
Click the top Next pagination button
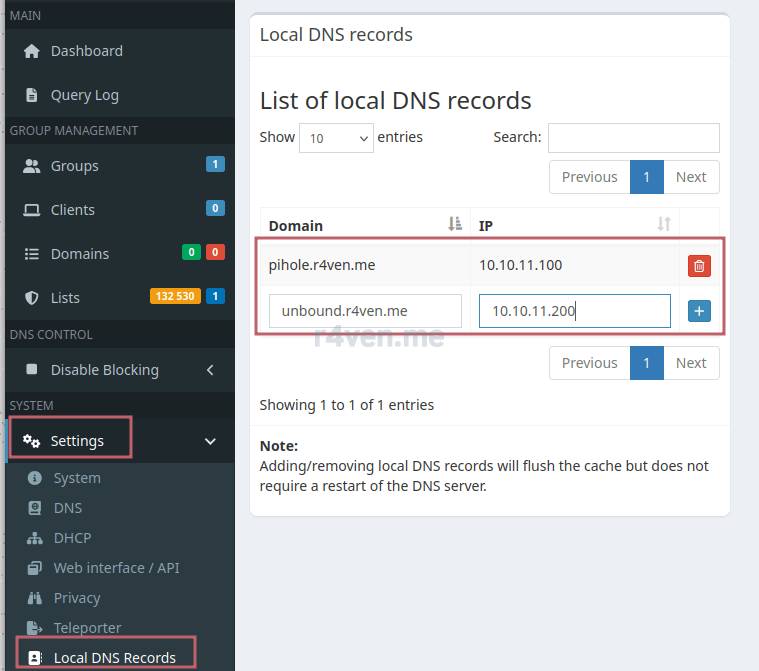pyautogui.click(x=691, y=177)
